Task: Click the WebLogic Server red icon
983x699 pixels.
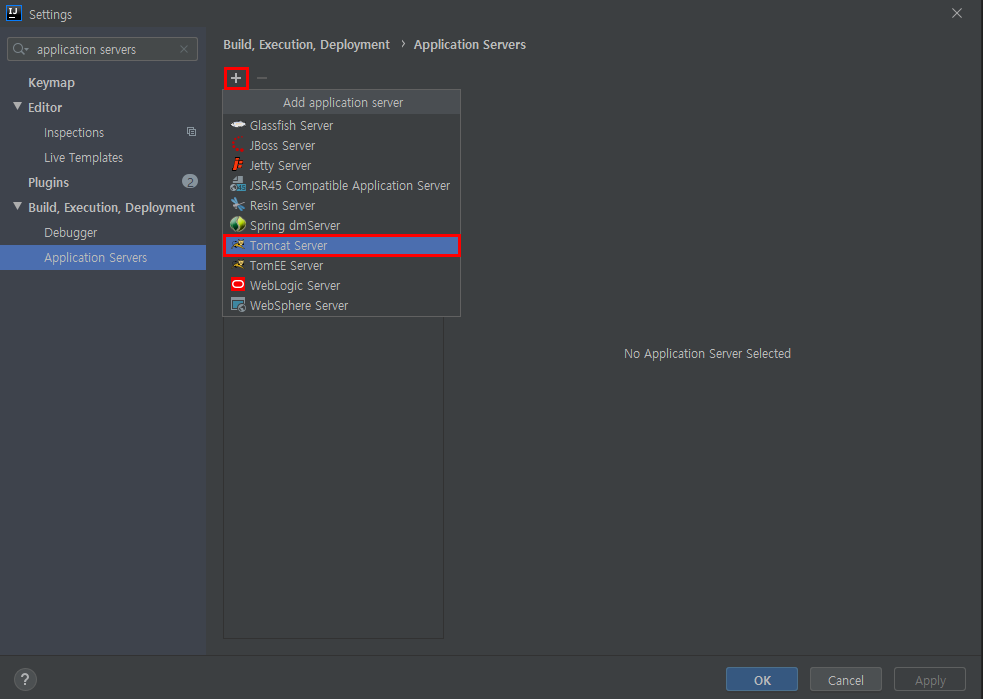Action: [x=238, y=285]
